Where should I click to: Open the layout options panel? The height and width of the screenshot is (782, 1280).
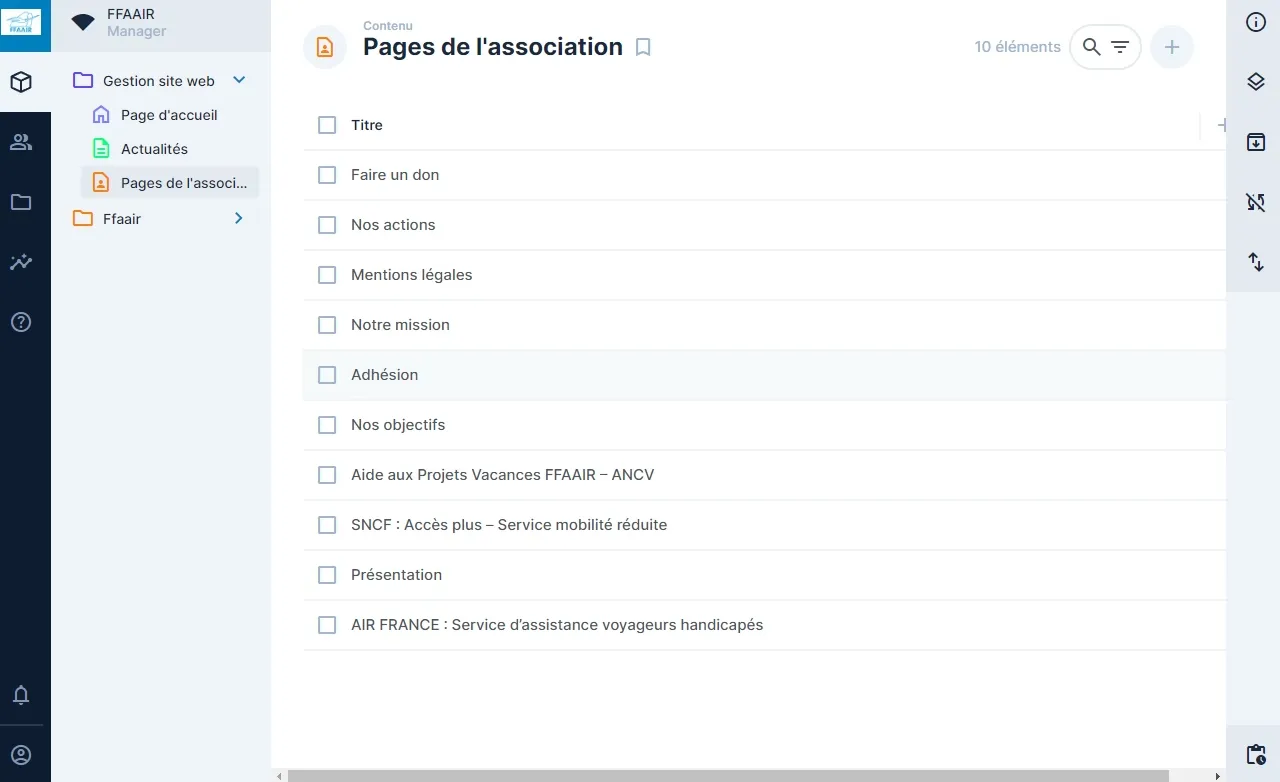1256,82
